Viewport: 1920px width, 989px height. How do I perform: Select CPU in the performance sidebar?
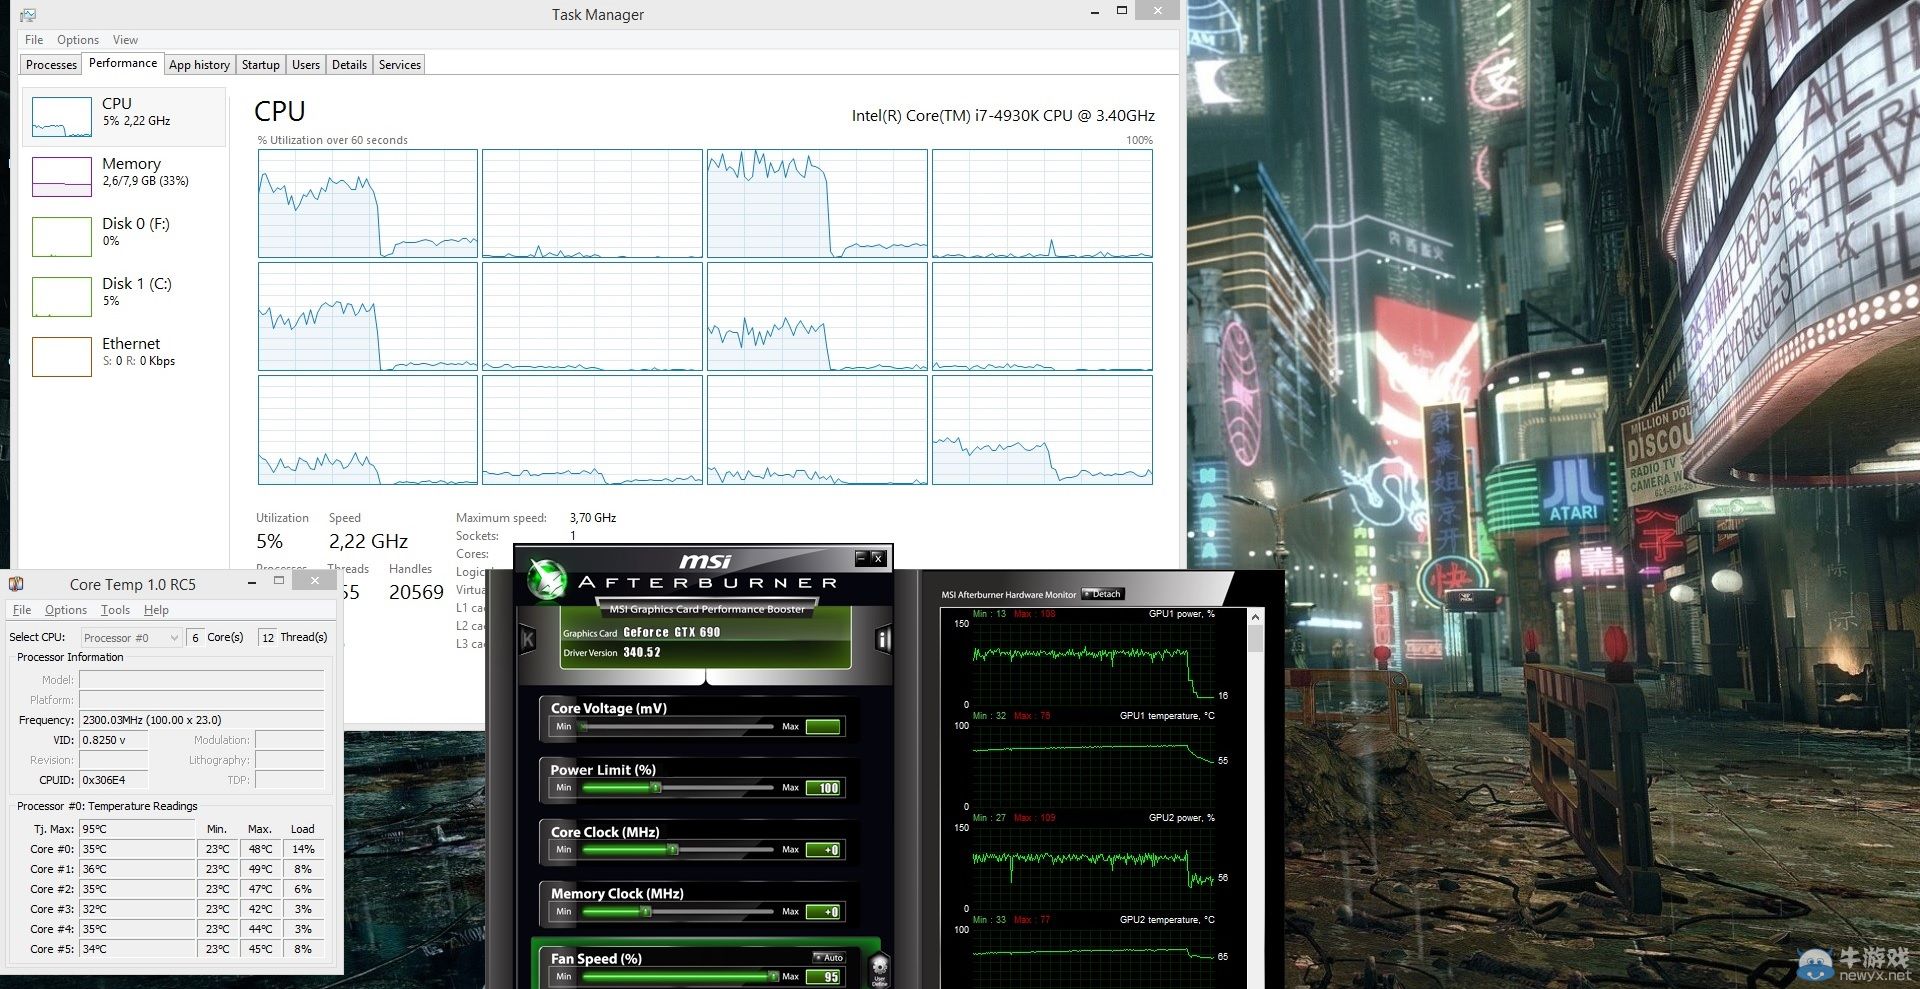(x=124, y=117)
